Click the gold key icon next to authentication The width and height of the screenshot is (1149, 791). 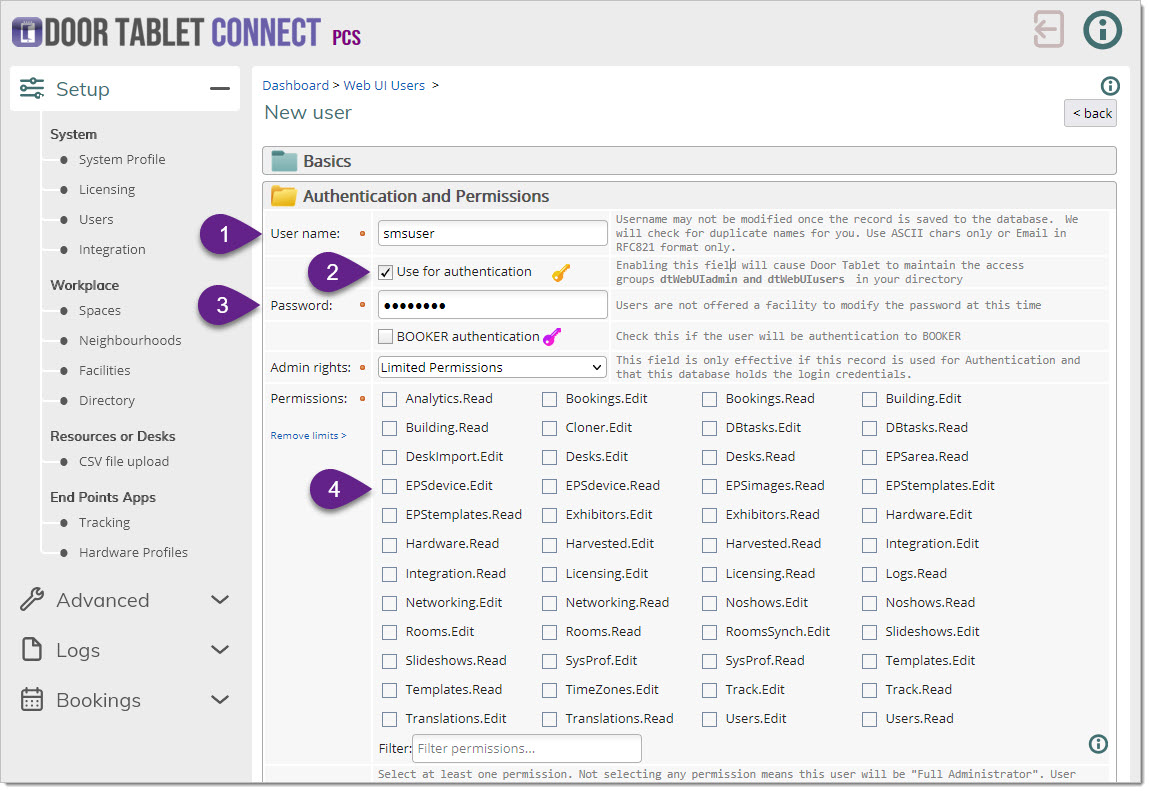point(561,272)
